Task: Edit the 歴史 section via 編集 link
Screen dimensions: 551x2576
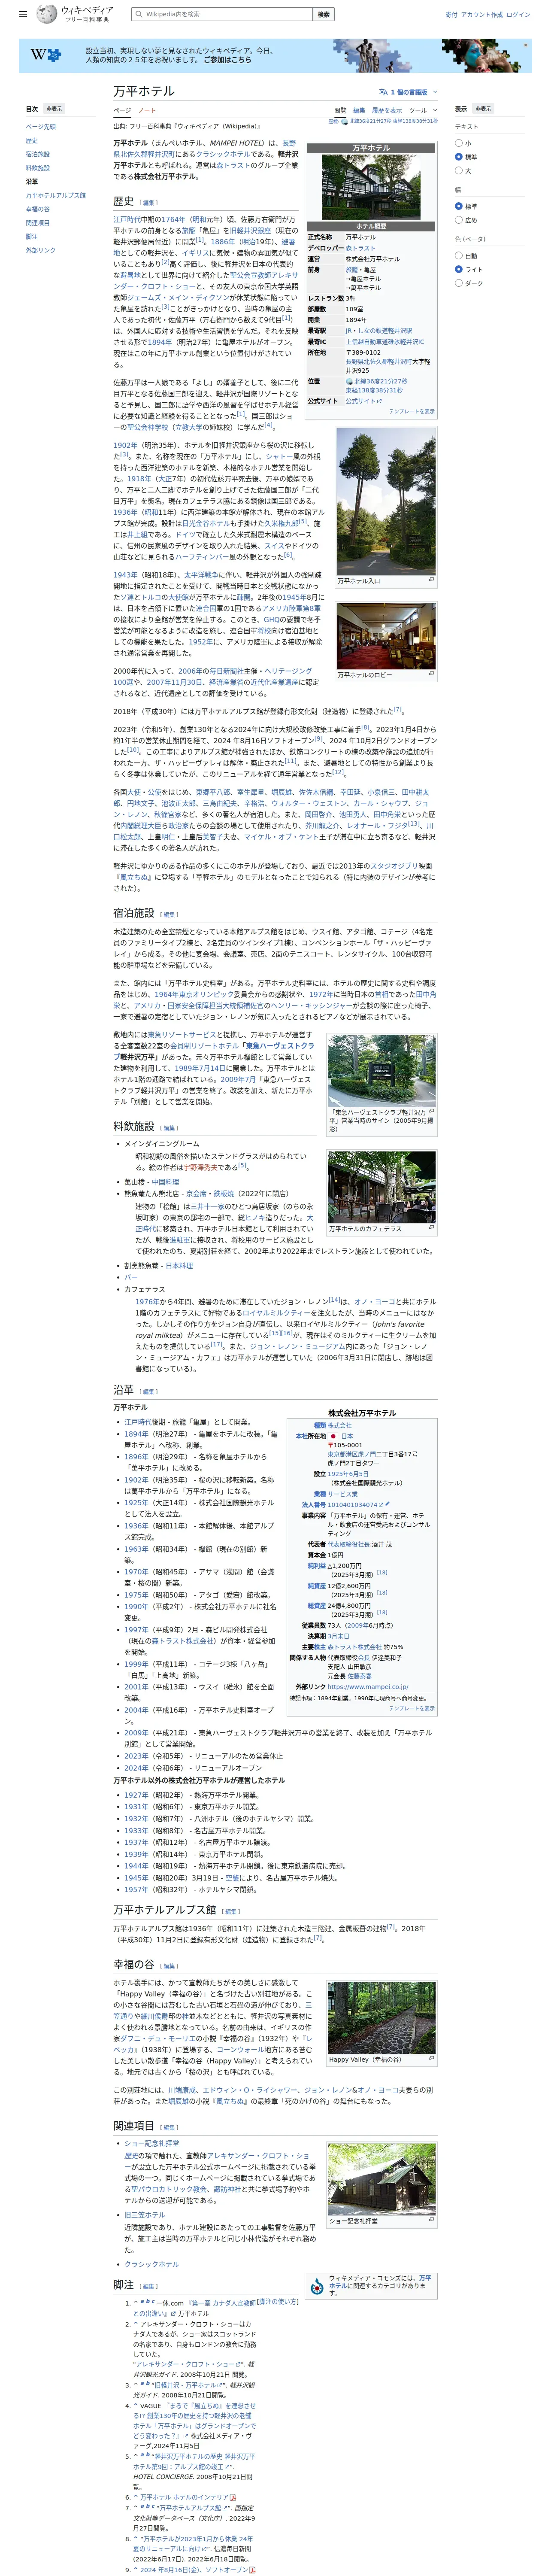Action: (148, 203)
